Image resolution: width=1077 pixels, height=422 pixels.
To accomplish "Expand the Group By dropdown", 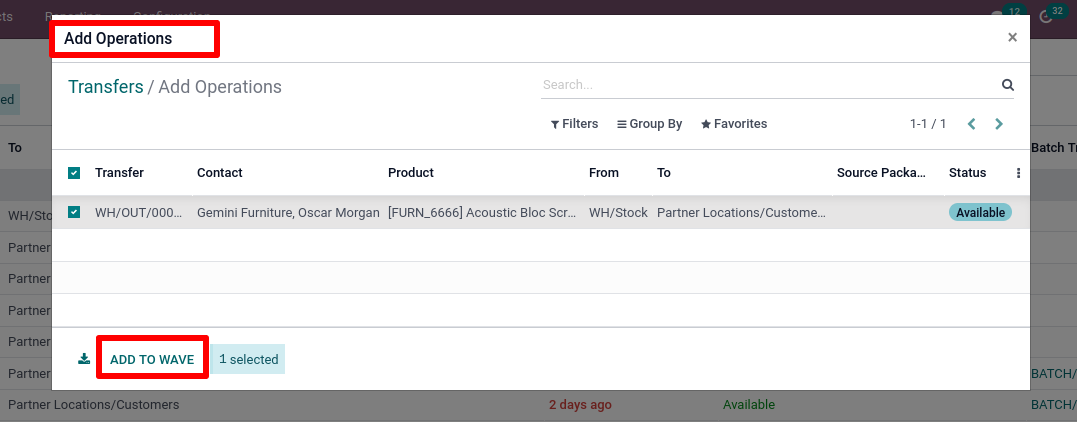I will 650,124.
